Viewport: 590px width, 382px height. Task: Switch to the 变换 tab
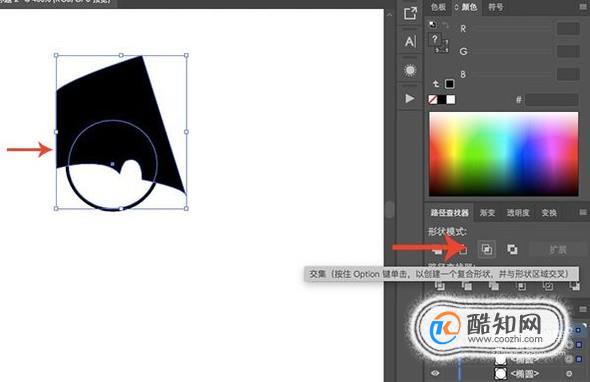(x=549, y=213)
